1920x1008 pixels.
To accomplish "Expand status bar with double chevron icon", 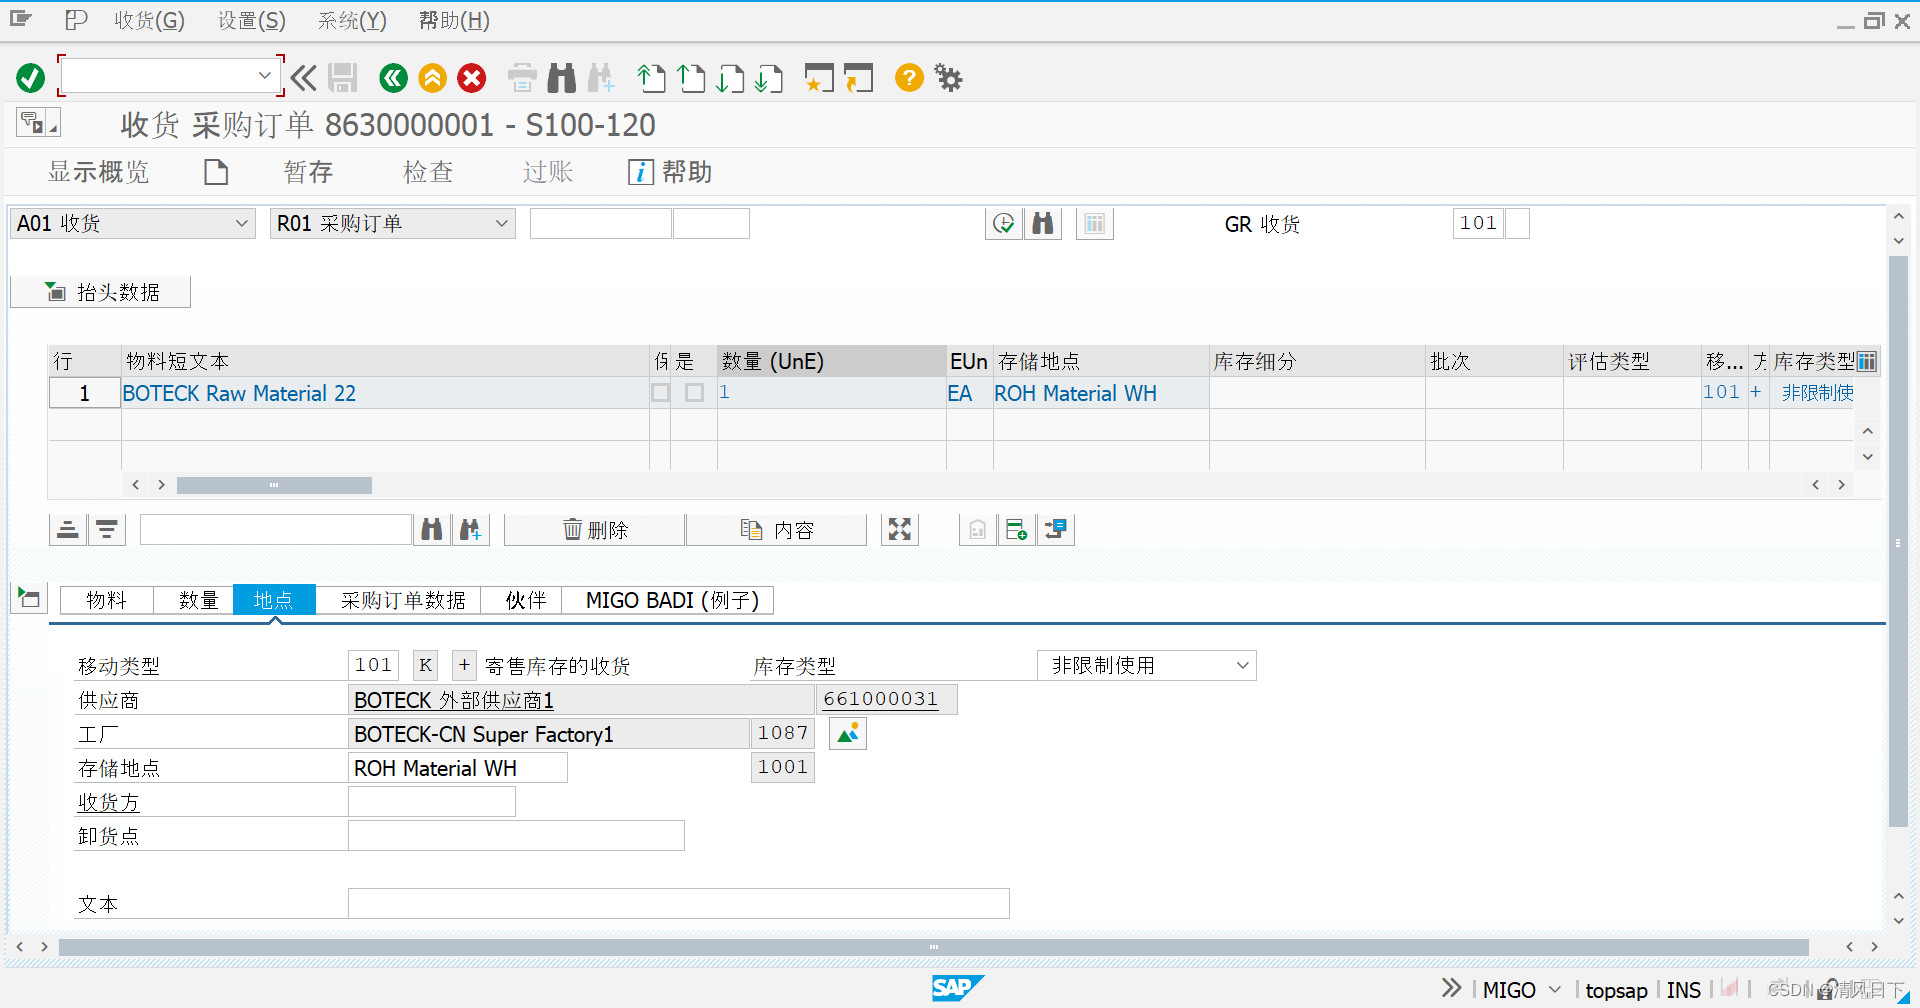I will point(1452,988).
